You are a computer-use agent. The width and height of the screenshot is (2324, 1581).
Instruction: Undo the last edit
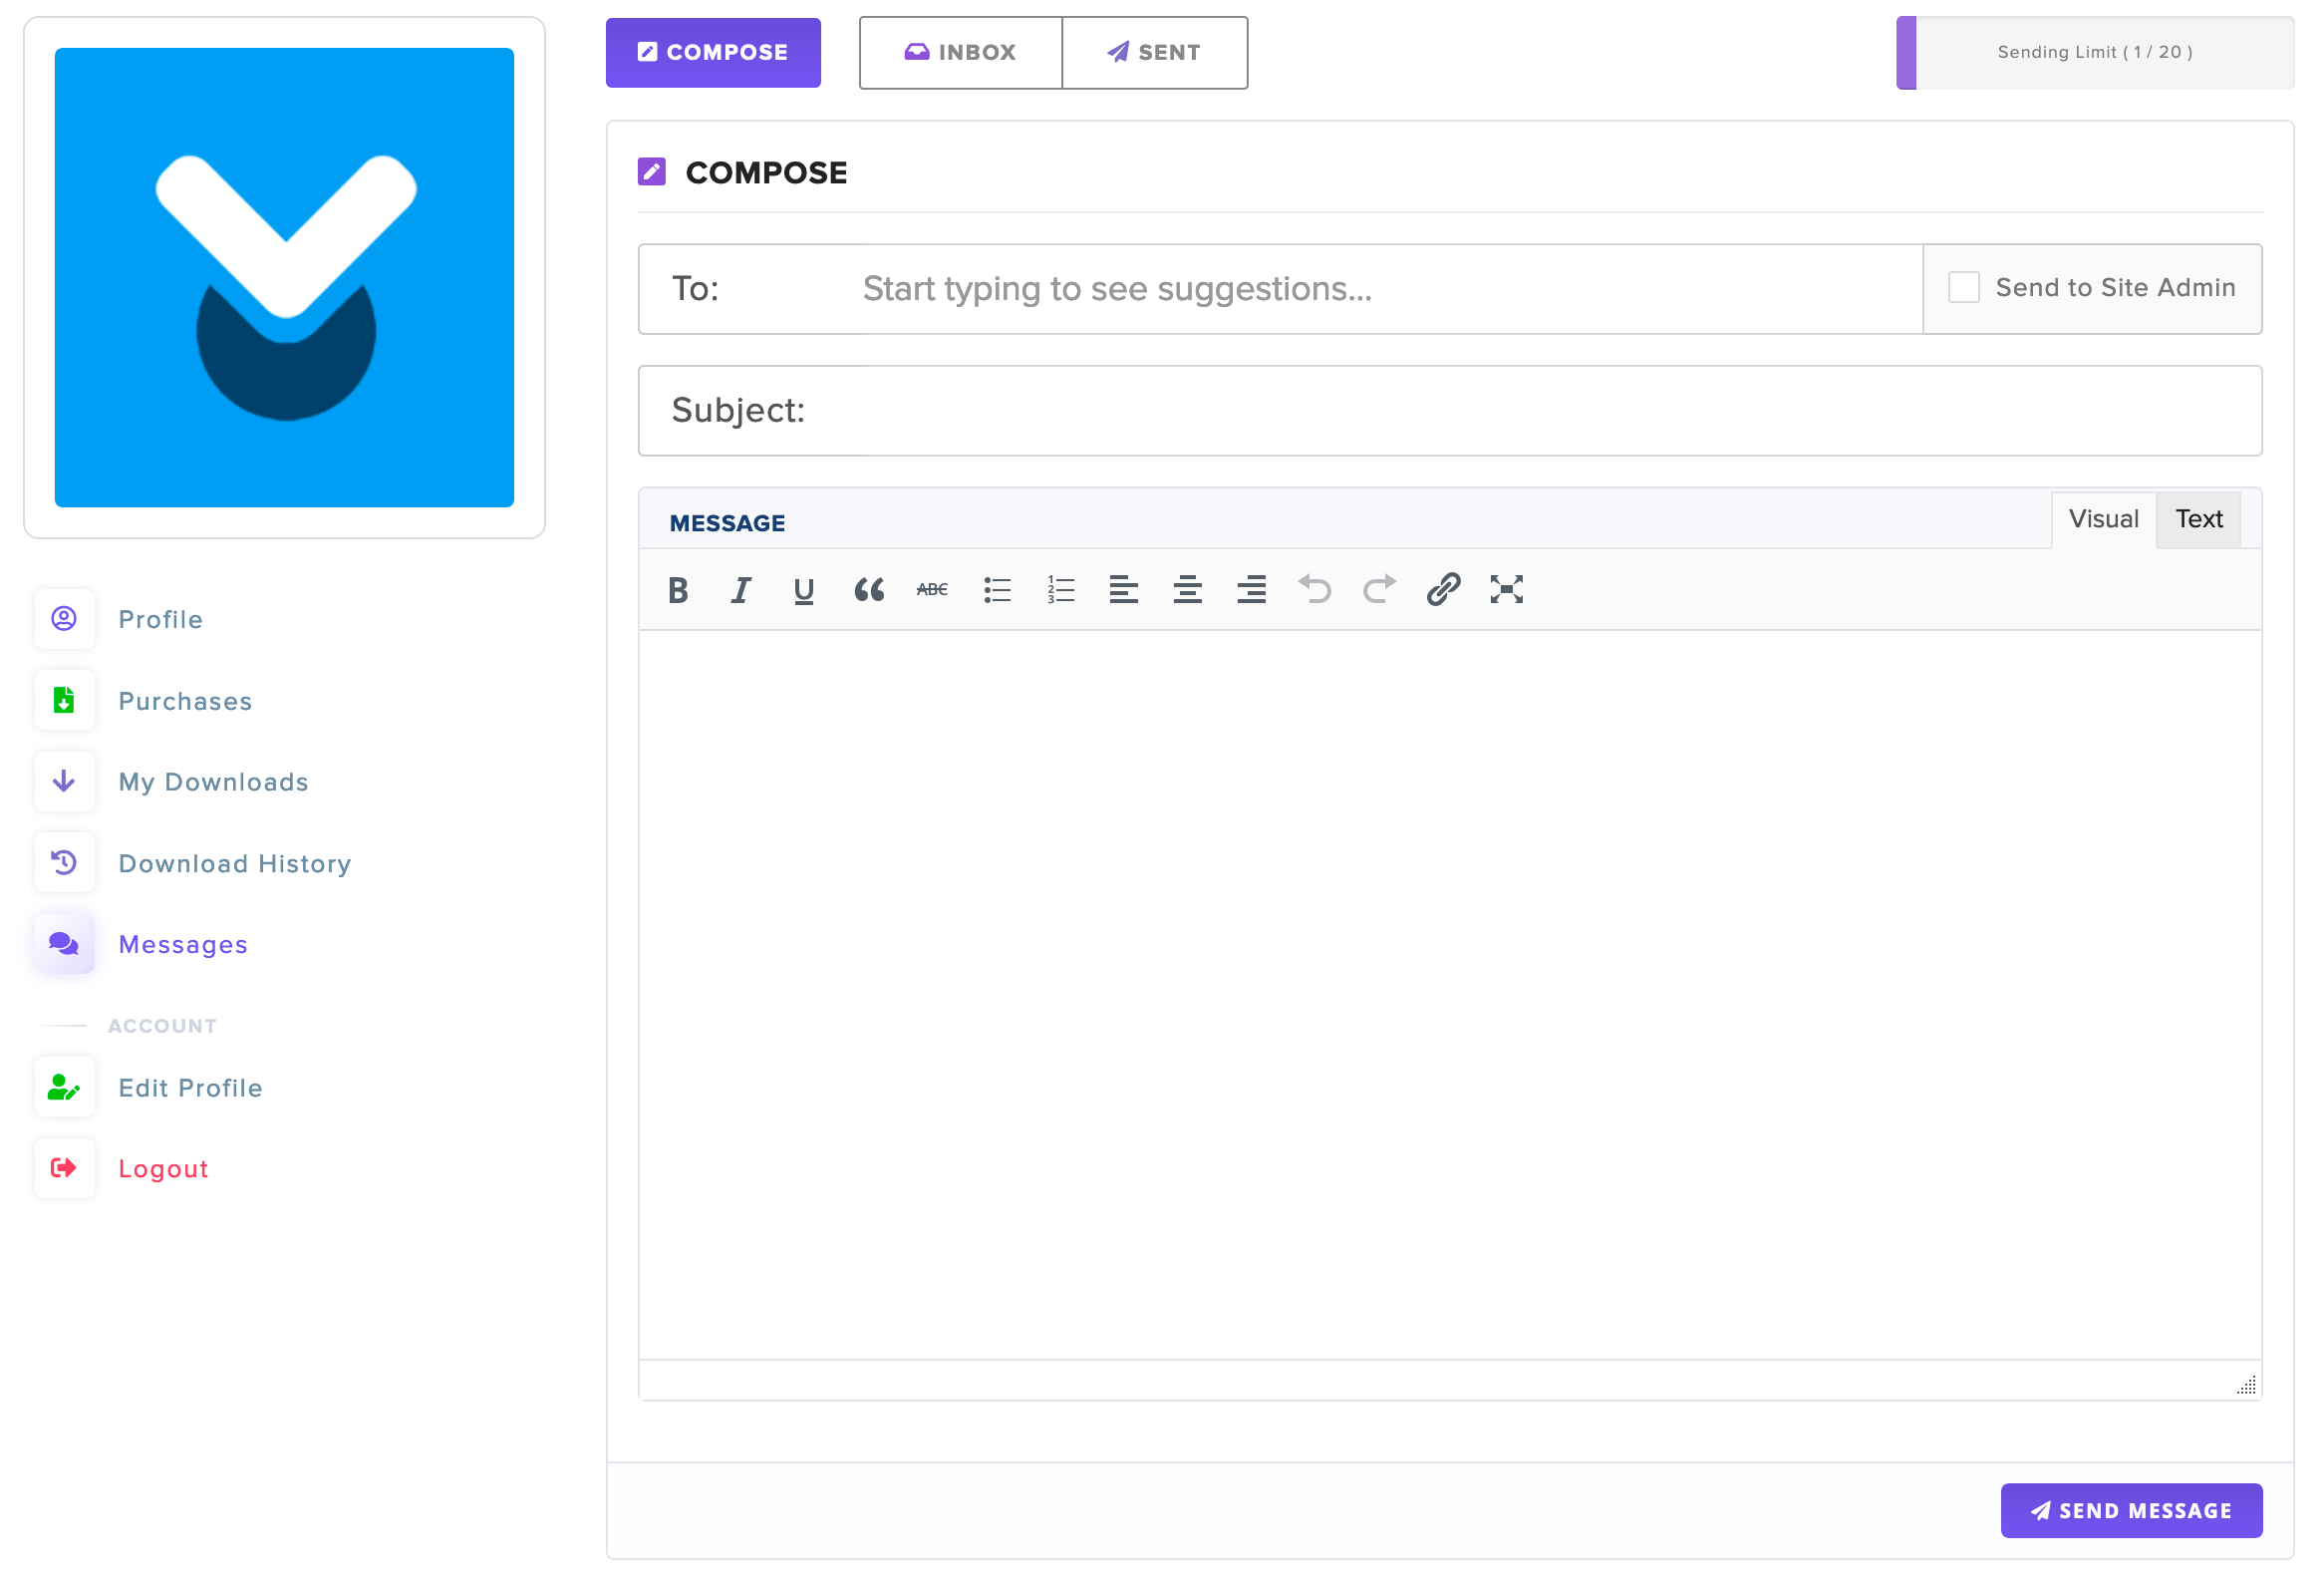pyautogui.click(x=1314, y=590)
